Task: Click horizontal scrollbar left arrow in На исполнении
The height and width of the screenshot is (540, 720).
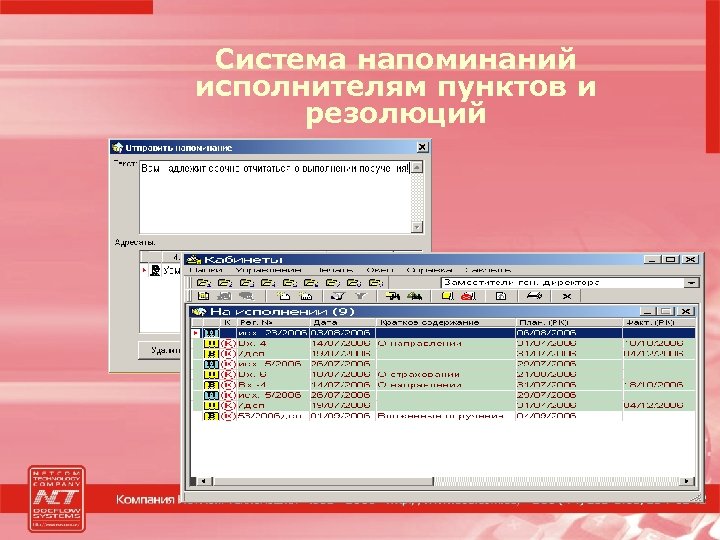Action: coord(202,481)
